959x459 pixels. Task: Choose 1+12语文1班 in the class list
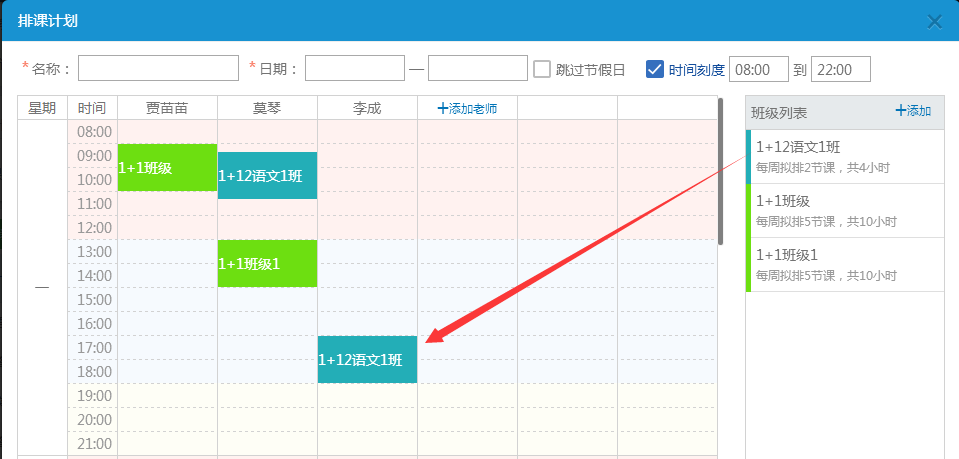[x=845, y=156]
